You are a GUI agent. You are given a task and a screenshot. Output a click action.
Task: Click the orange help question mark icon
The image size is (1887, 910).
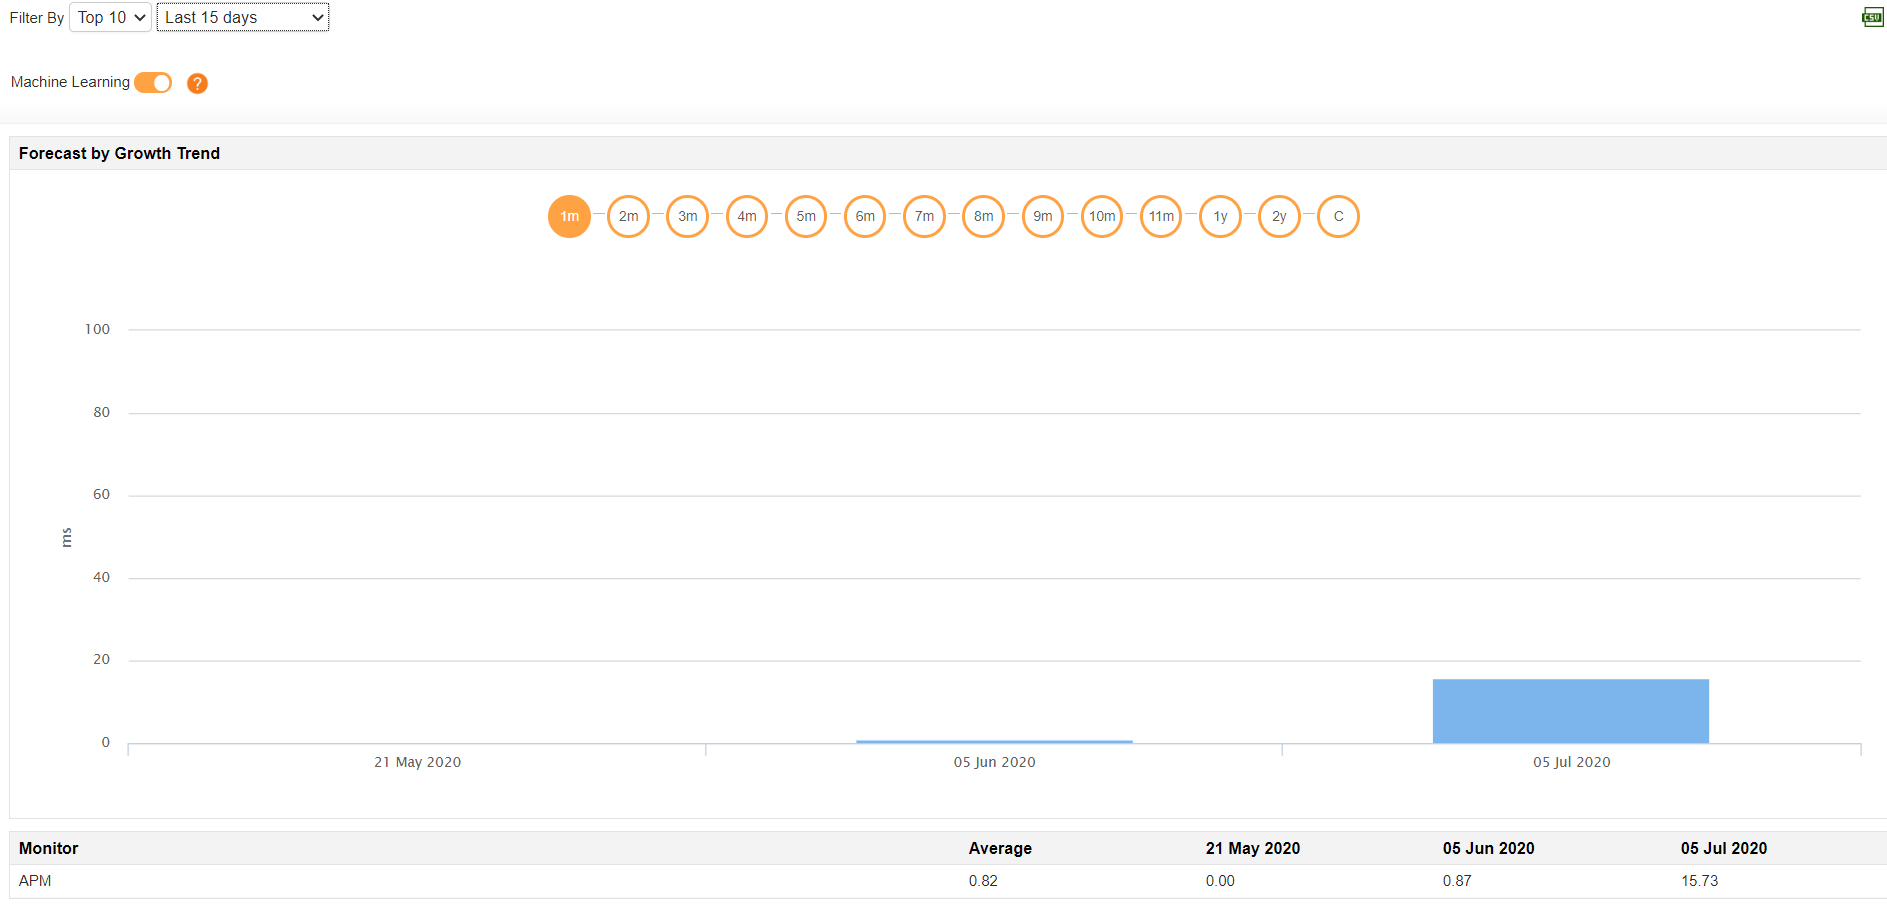pos(197,83)
